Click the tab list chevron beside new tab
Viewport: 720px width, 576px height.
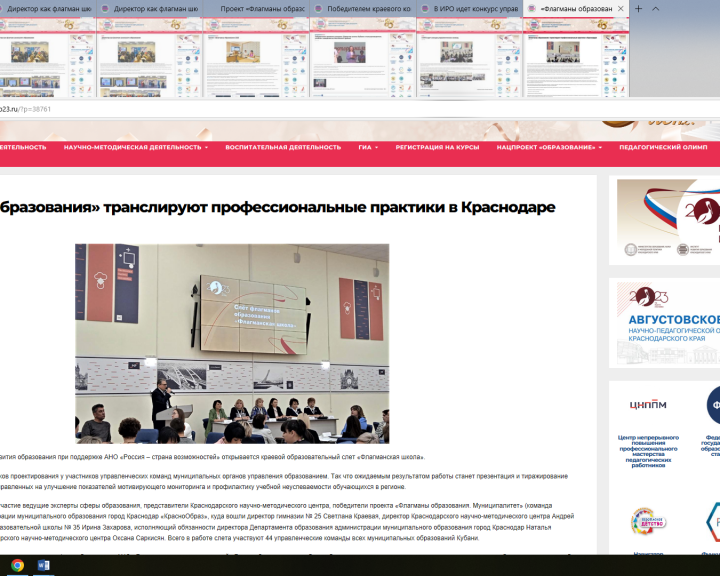point(656,8)
